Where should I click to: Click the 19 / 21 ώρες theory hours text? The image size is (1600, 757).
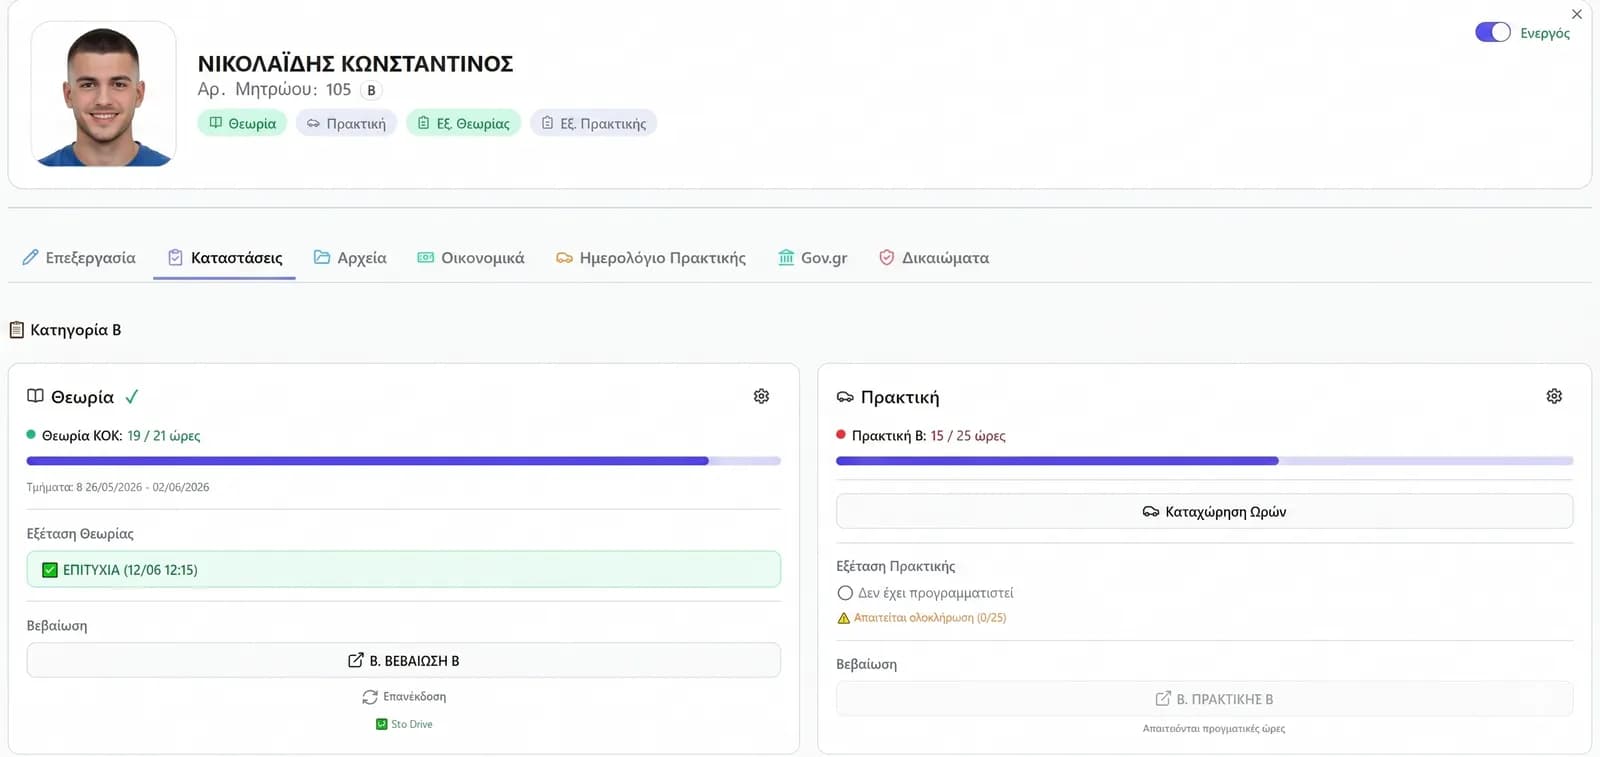164,436
